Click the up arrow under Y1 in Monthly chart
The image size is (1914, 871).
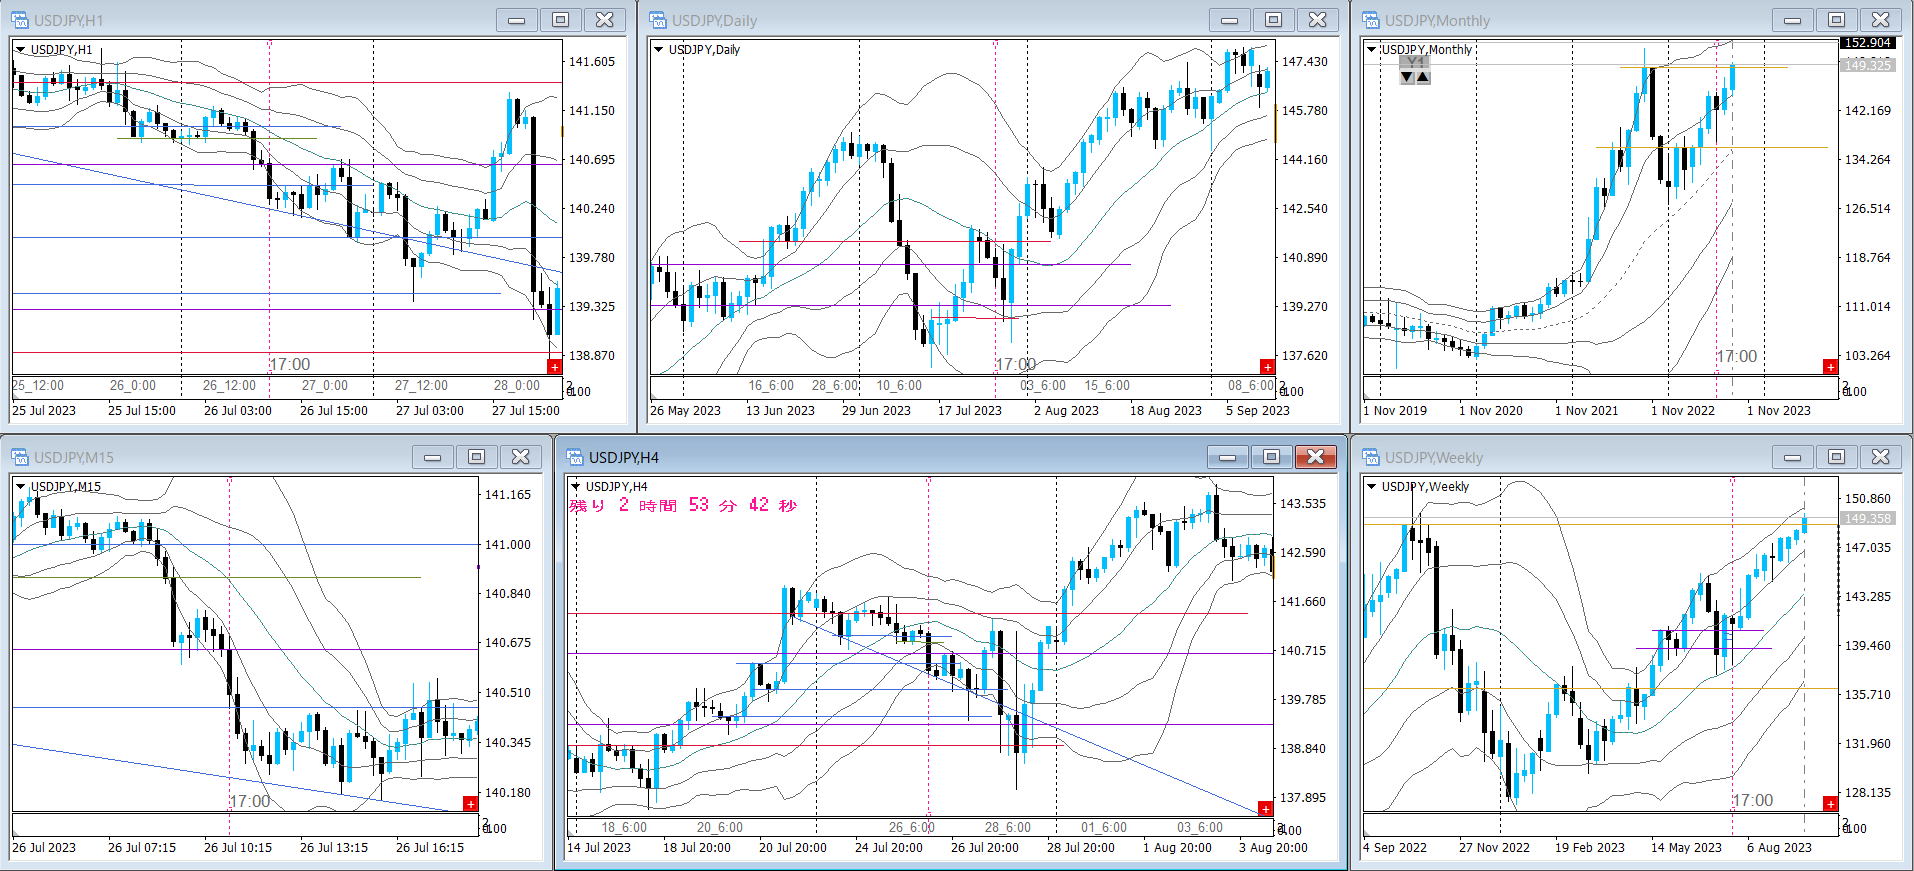1423,77
